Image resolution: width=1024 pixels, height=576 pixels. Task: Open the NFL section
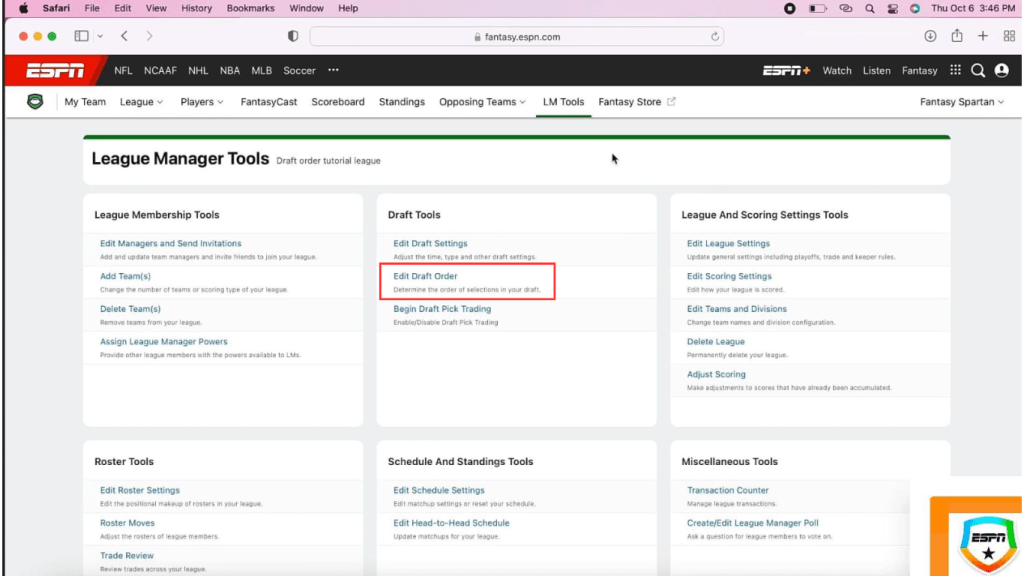pos(123,71)
